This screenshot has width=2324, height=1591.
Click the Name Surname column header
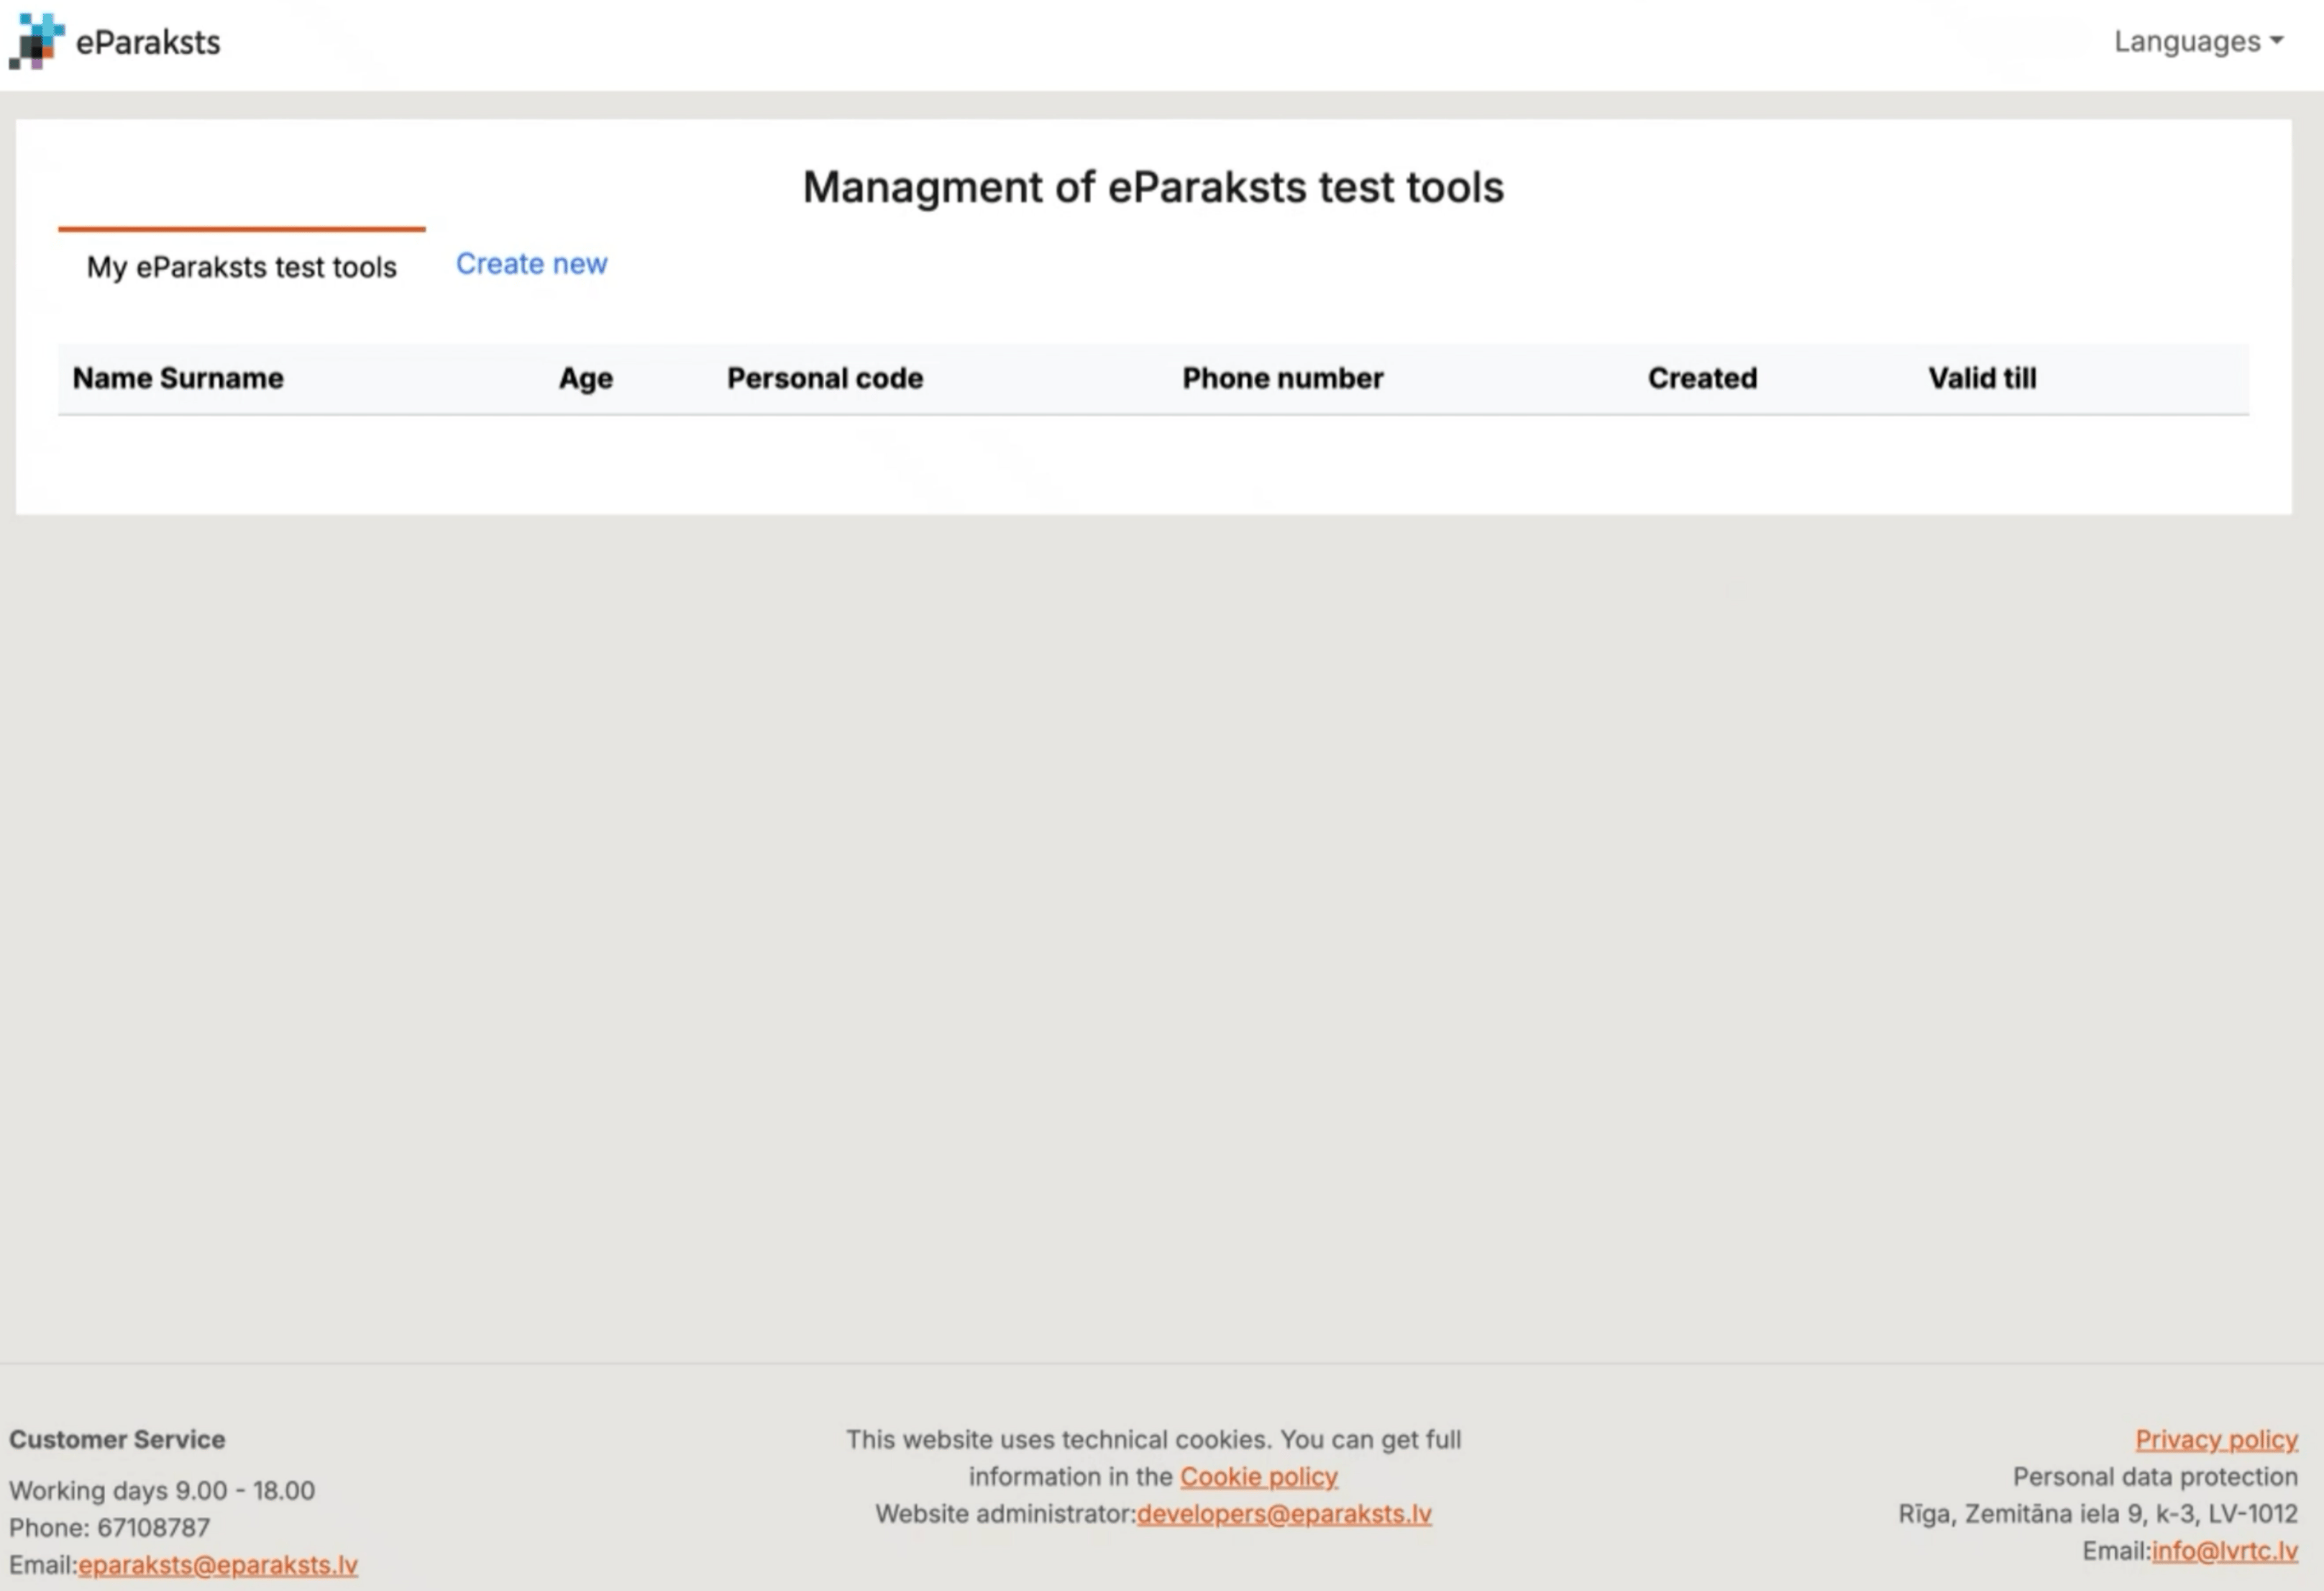(178, 378)
